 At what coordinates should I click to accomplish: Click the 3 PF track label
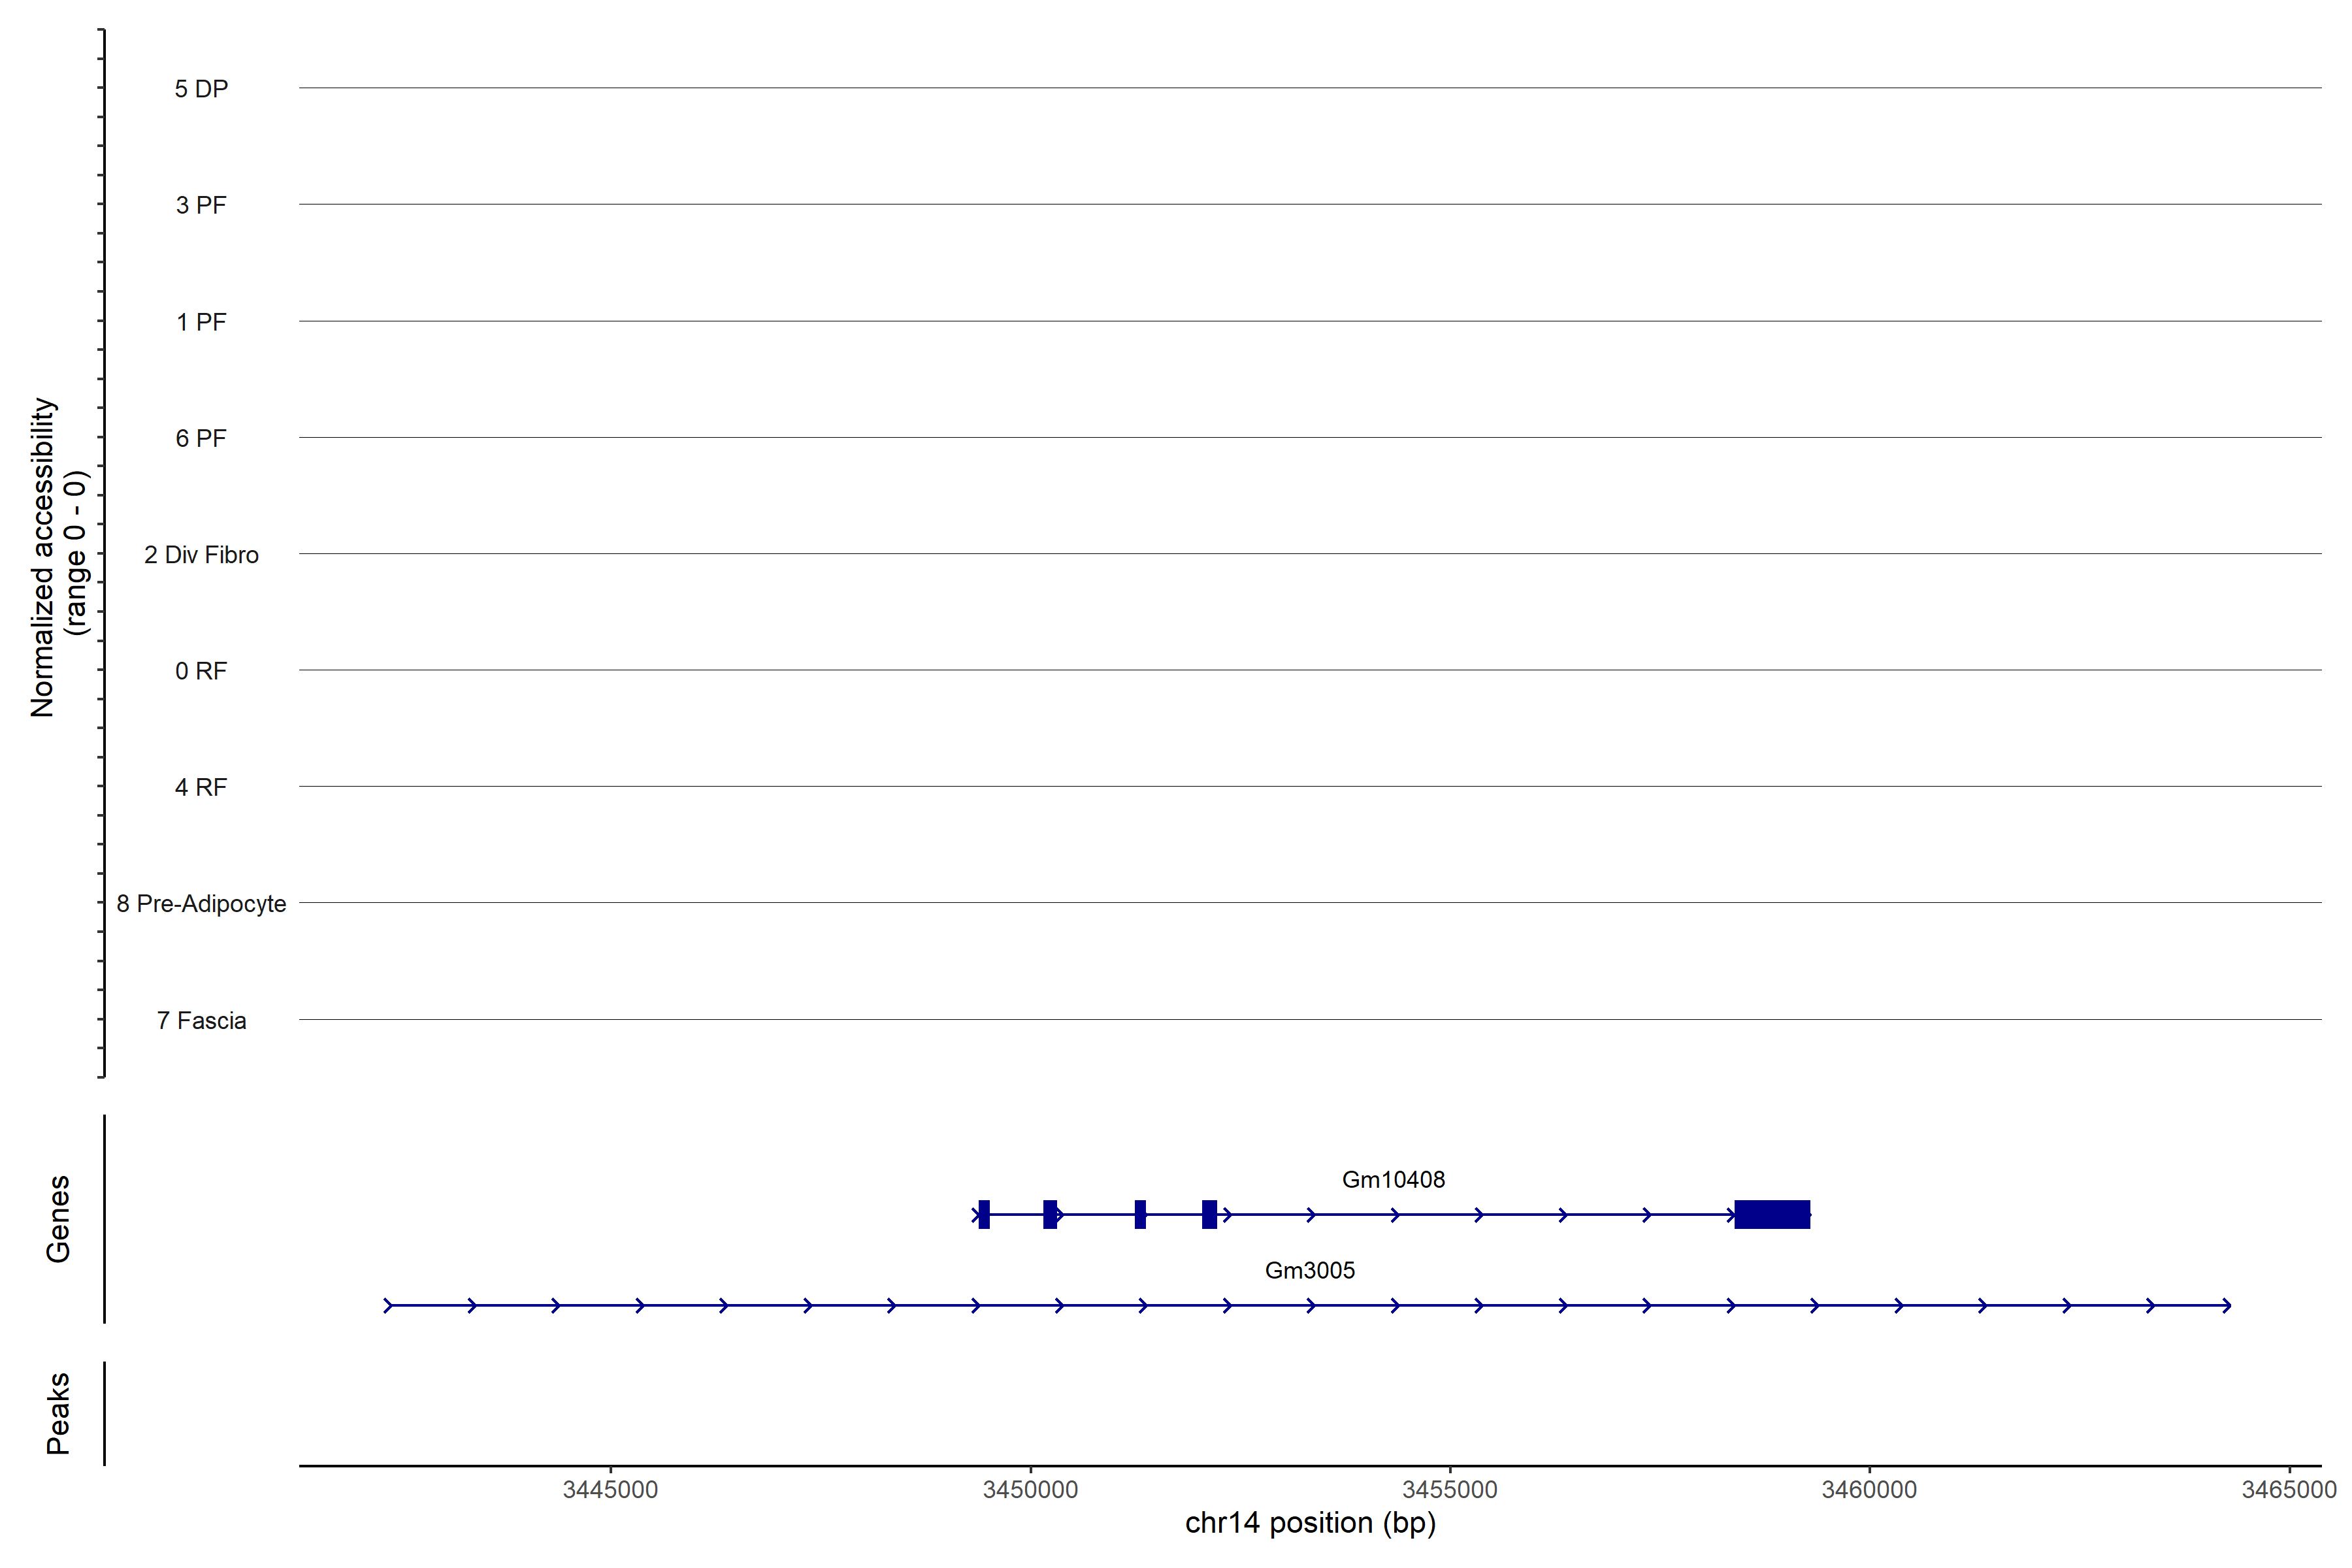(x=201, y=205)
